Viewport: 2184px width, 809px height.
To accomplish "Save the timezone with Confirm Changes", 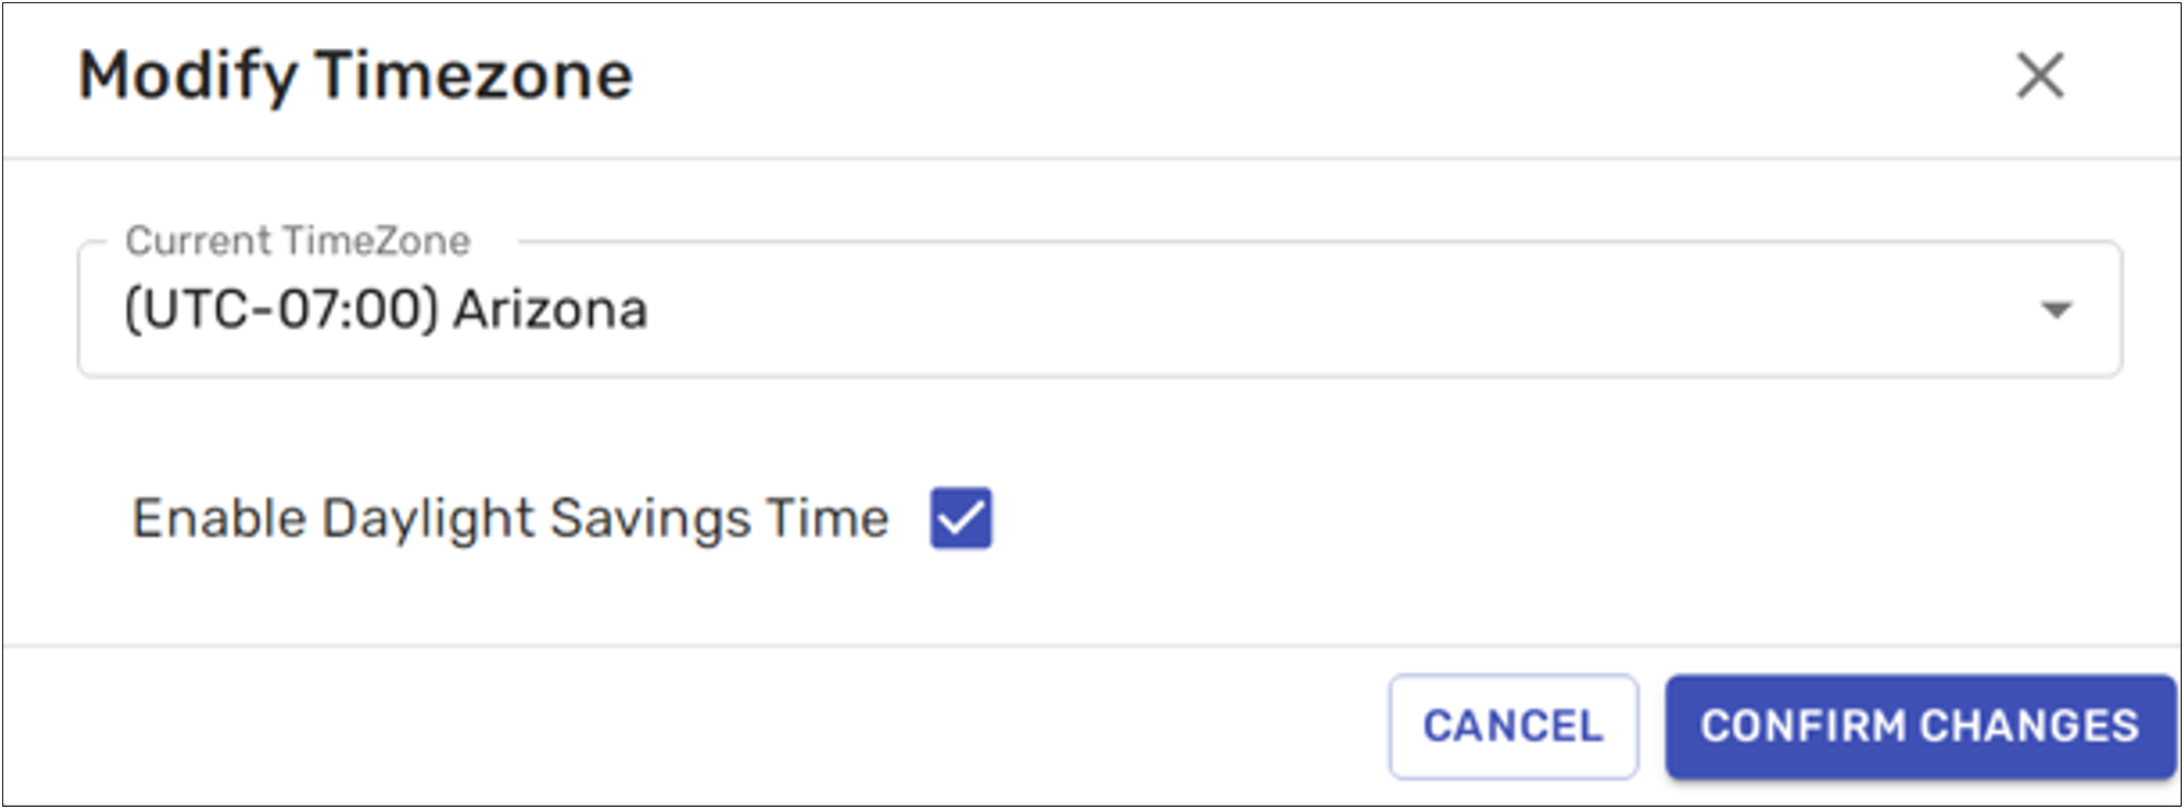I will tap(1919, 726).
